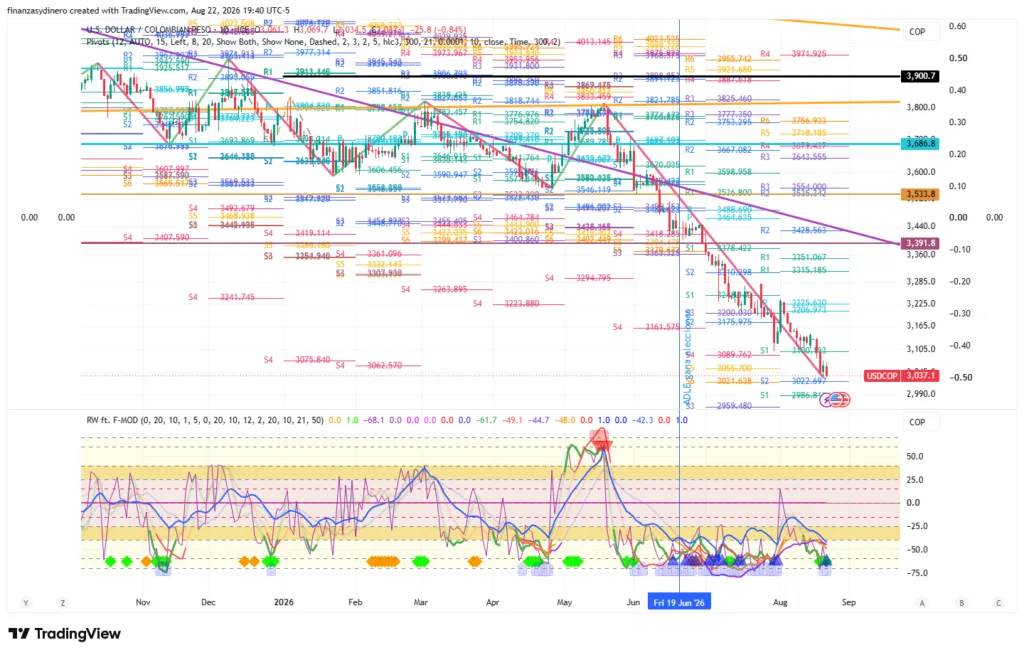The height and width of the screenshot is (655, 1024).
Task: Click the 3,800.0 price axis value
Action: 921,107
